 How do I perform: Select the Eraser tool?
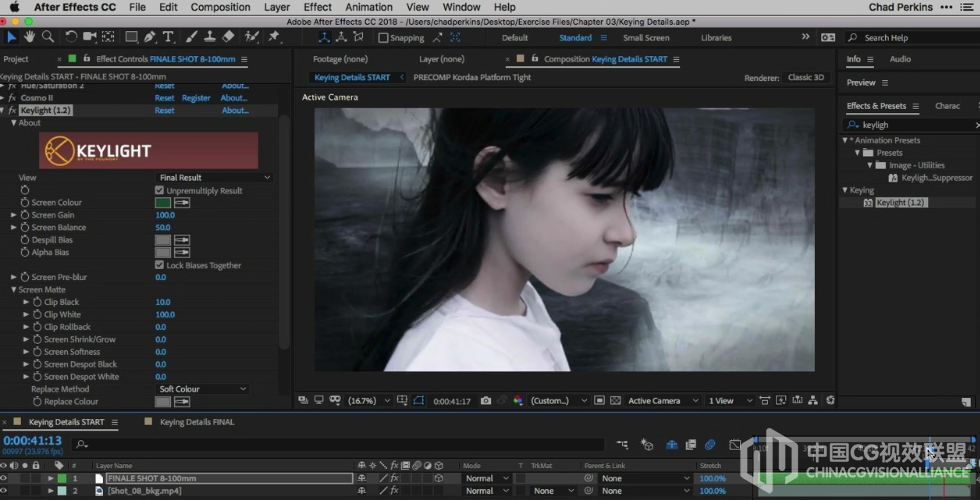[228, 37]
